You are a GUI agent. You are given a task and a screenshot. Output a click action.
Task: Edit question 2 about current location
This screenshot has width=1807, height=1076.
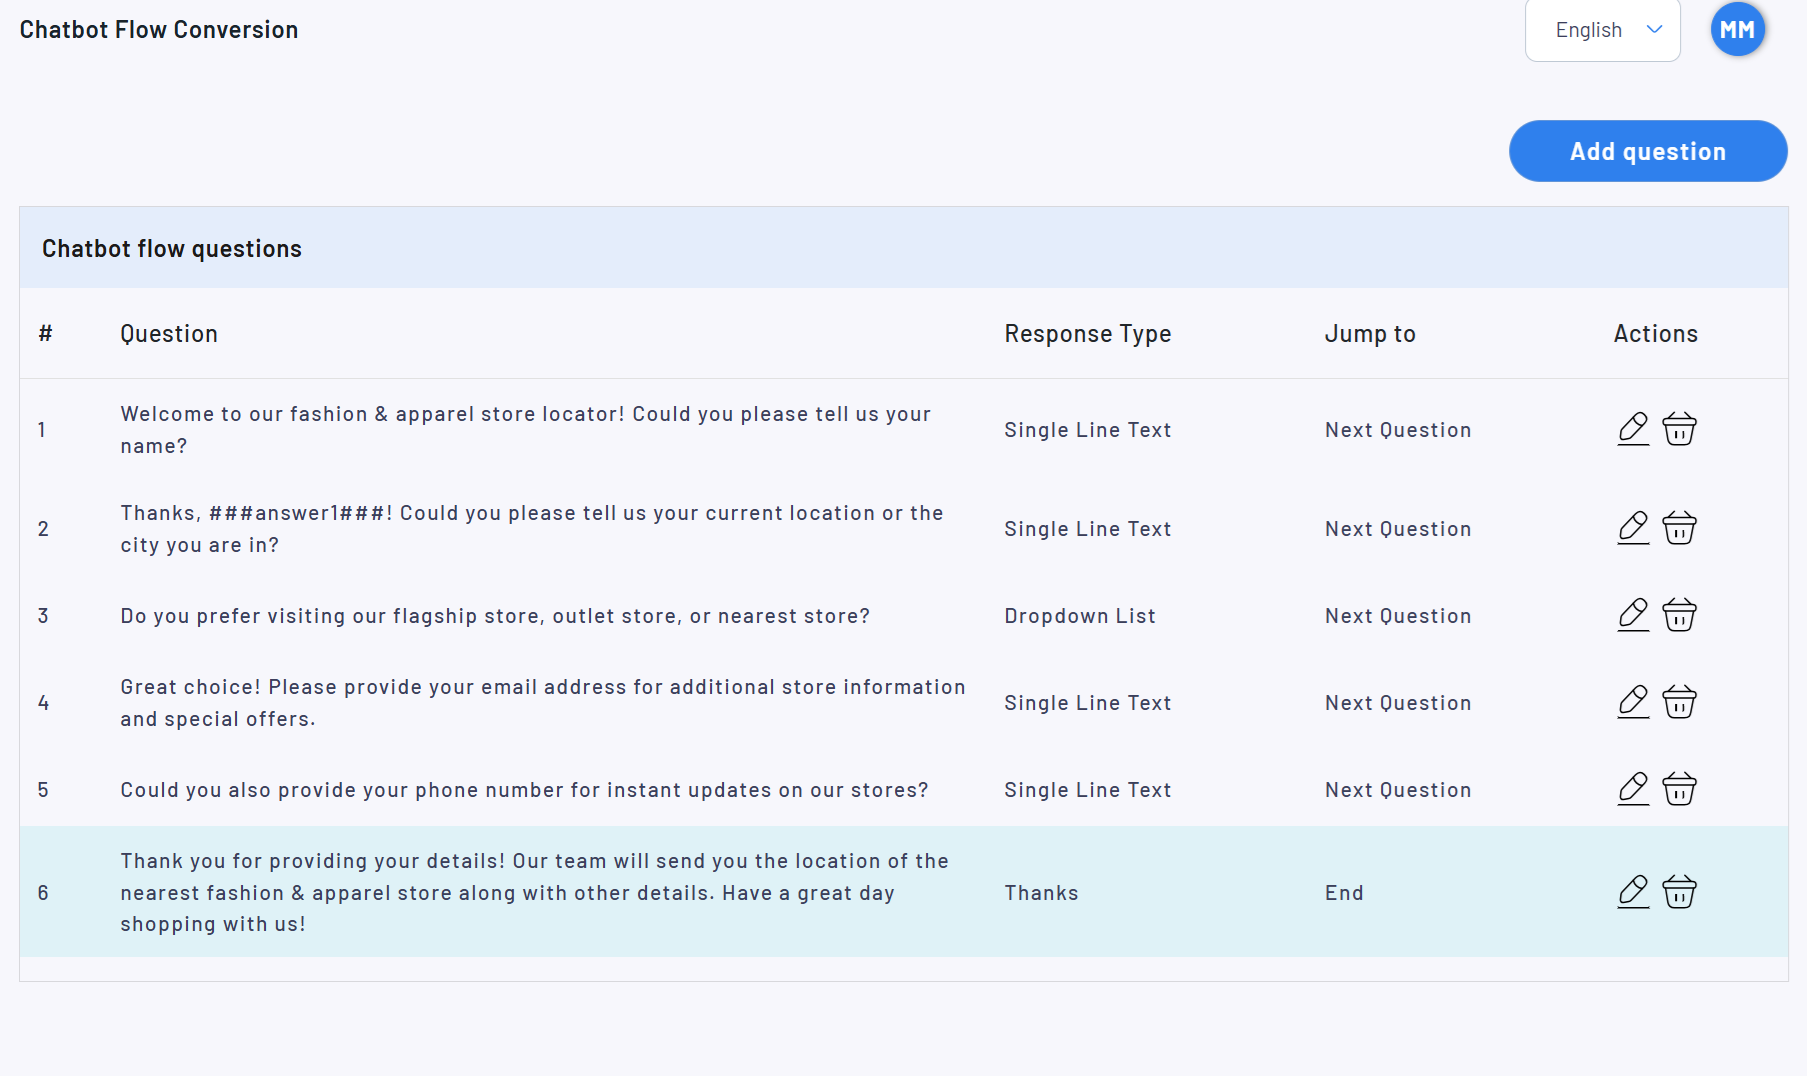coord(1633,528)
